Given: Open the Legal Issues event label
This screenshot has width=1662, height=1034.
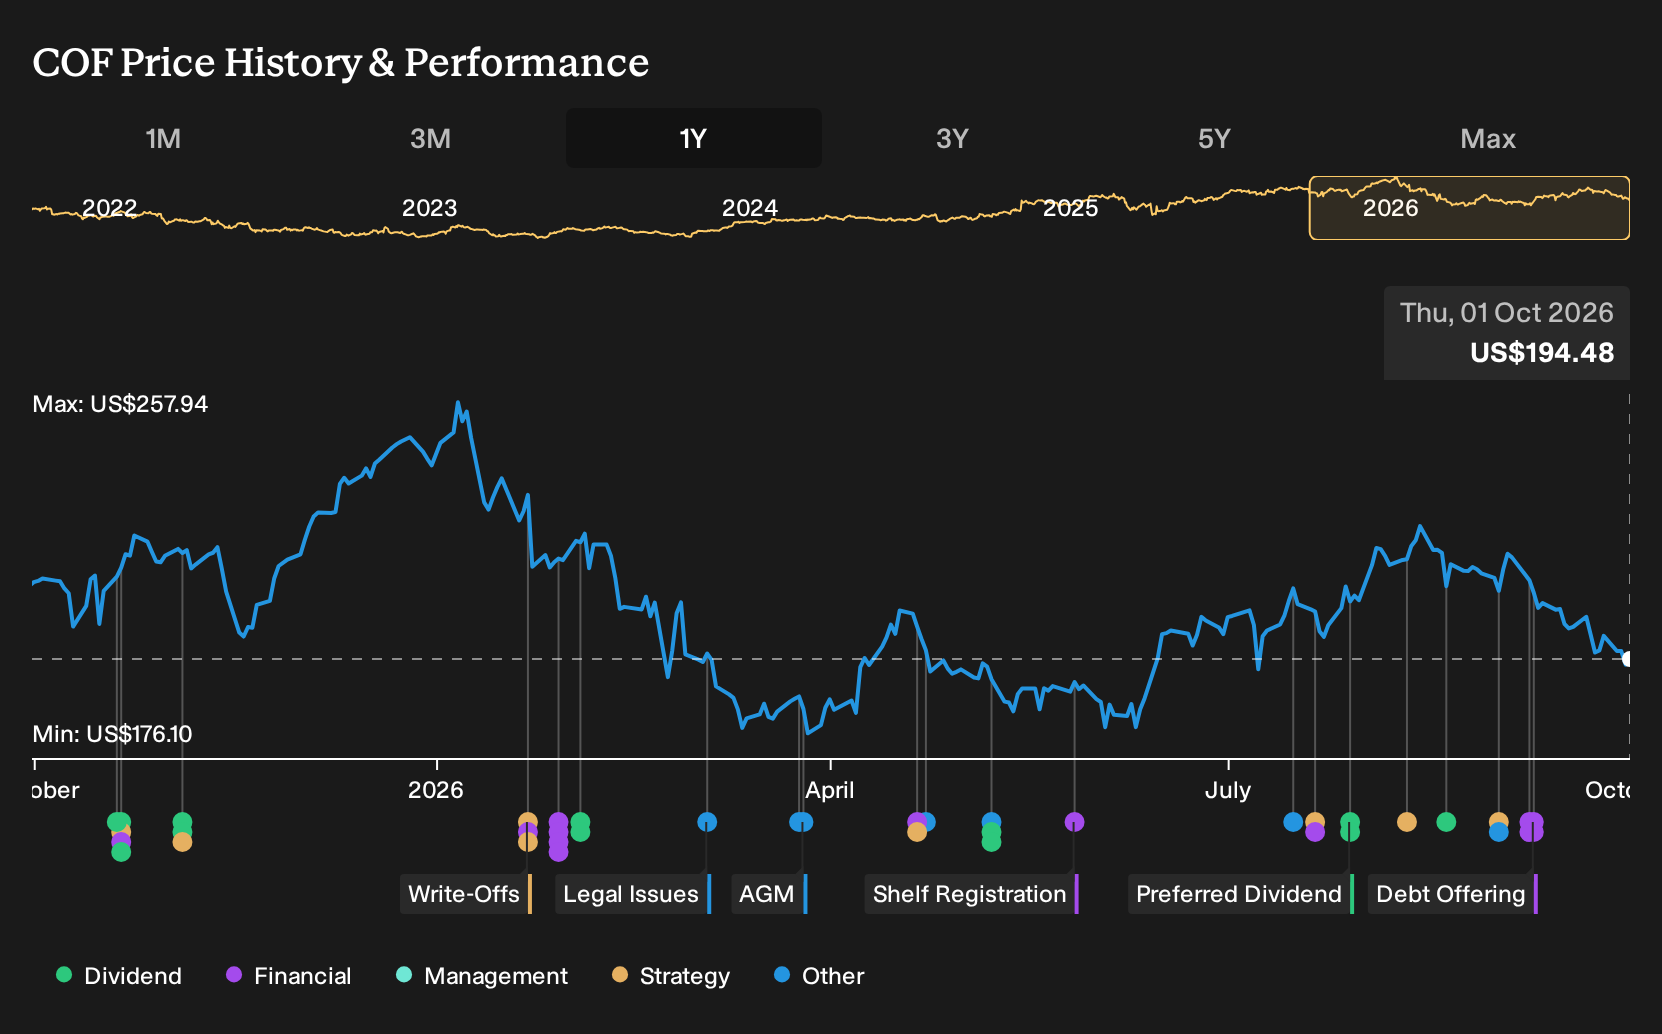Looking at the screenshot, I should [x=633, y=894].
